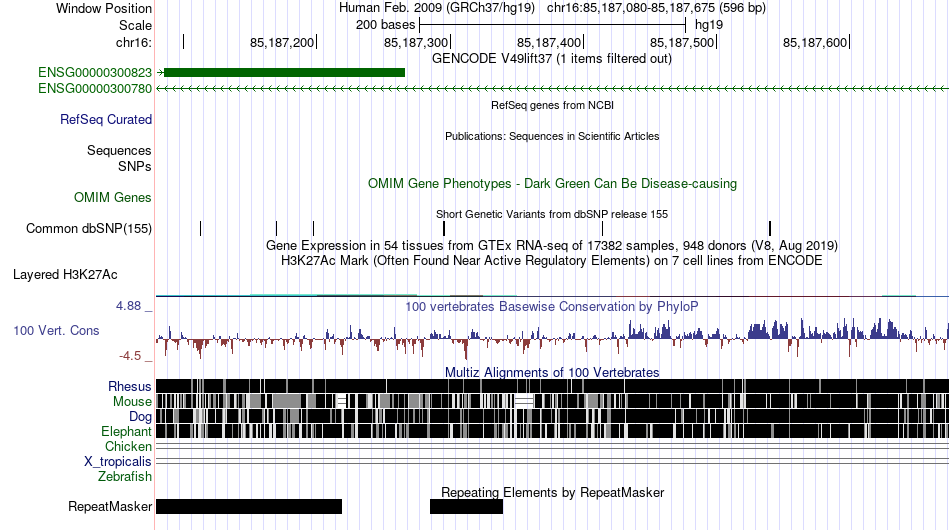Click the RepeatMasker track label
The height and width of the screenshot is (530, 950).
pyautogui.click(x=110, y=506)
